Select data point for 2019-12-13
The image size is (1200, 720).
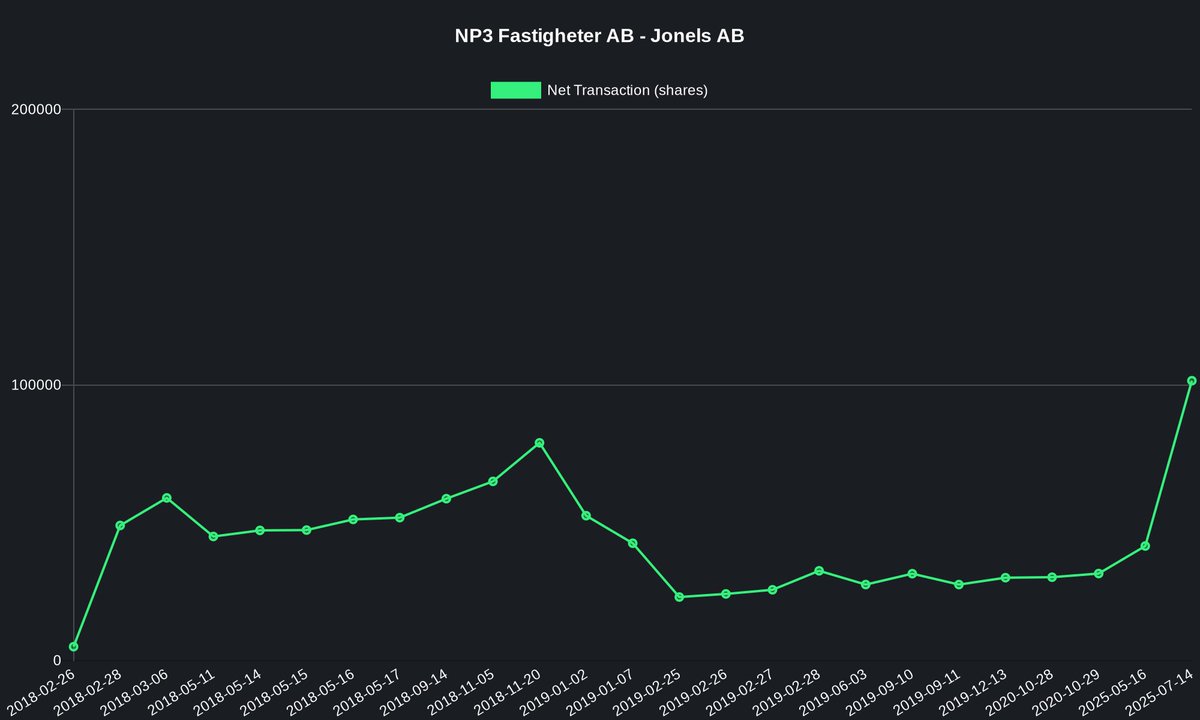(1005, 578)
